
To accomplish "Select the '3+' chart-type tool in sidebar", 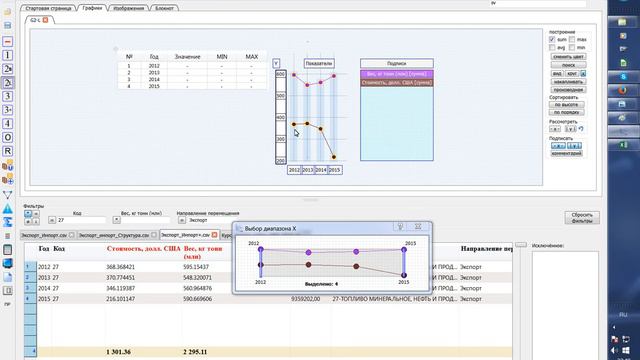I will [7, 110].
